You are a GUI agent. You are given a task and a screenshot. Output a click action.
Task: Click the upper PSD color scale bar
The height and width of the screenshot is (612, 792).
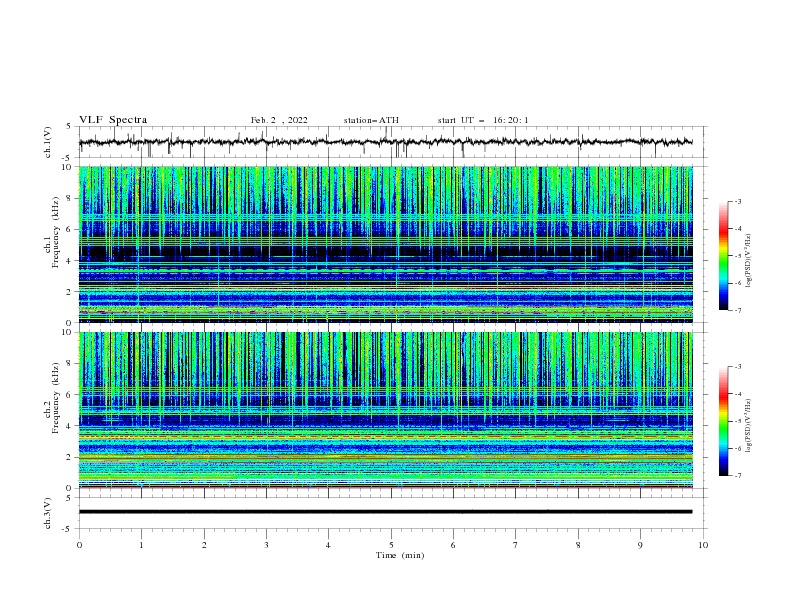tap(723, 255)
